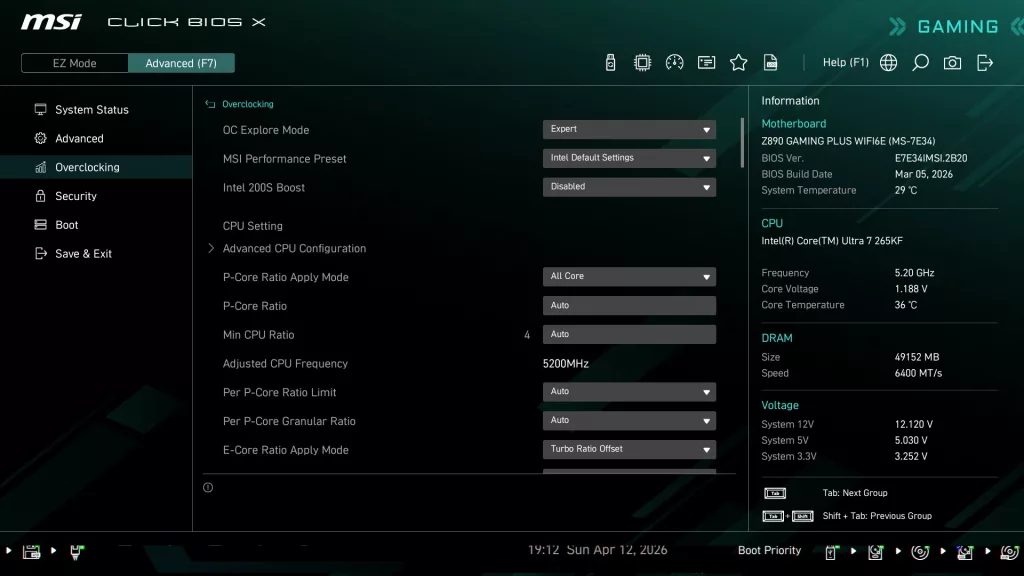Click the date and time 19:12 Sun Apr 12

(x=598, y=550)
